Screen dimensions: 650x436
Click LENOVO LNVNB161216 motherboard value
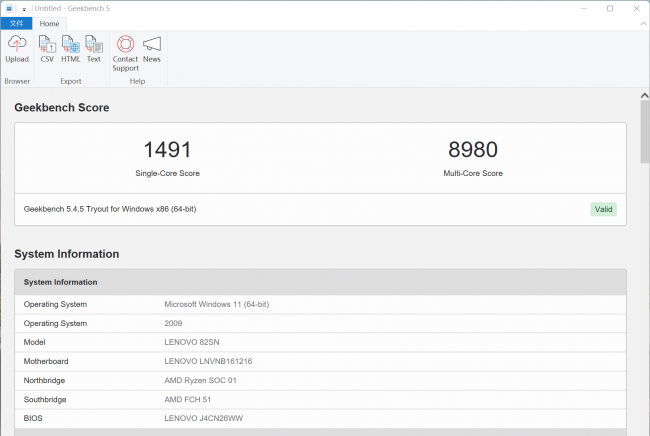click(x=208, y=361)
